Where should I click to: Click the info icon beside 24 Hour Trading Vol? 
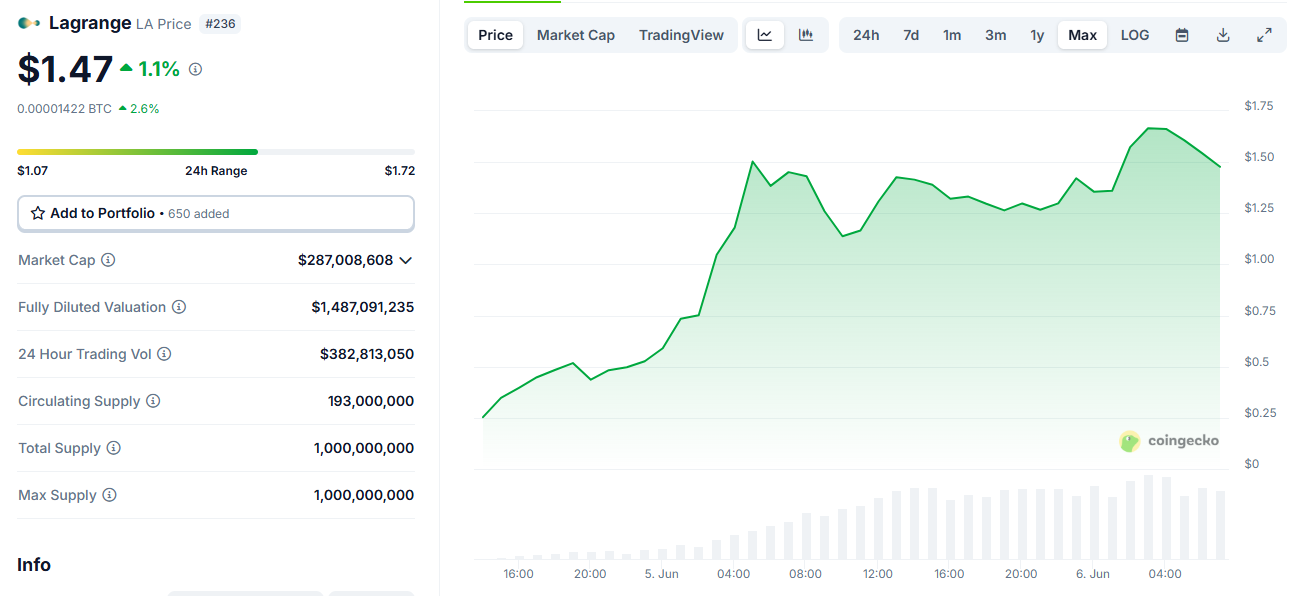164,354
